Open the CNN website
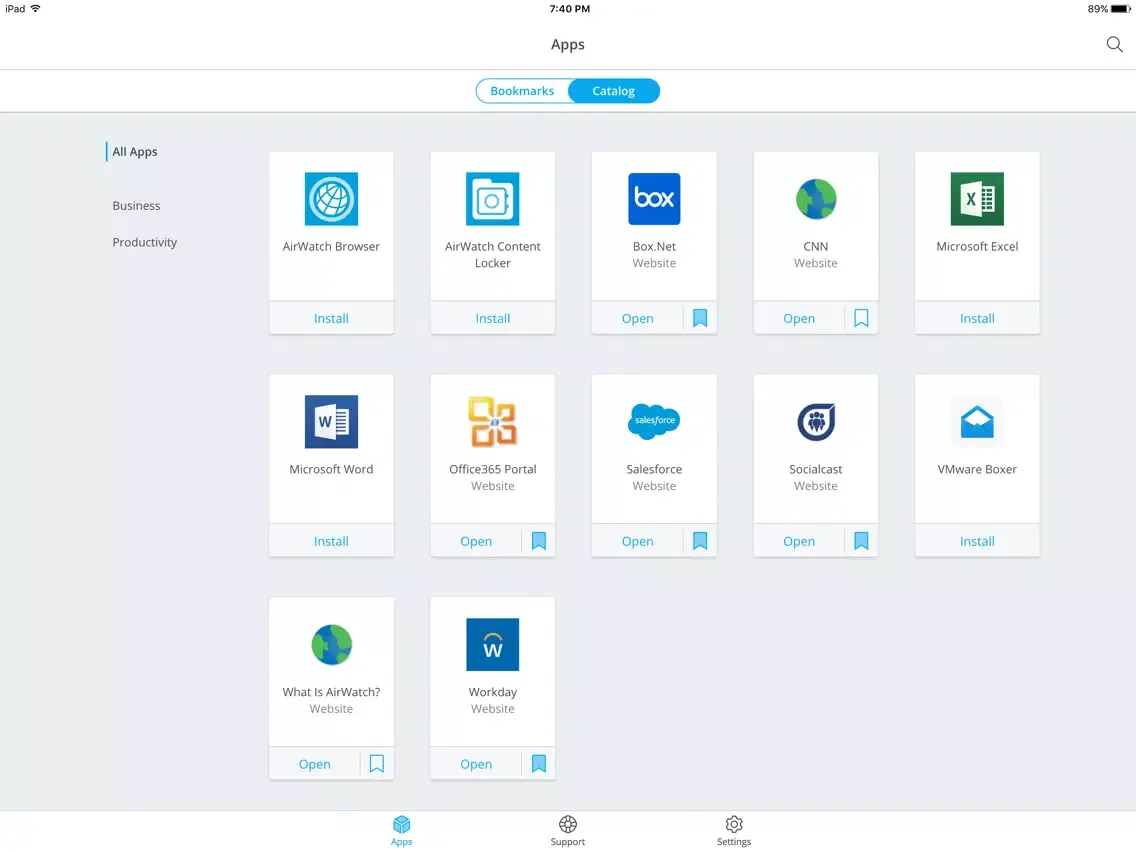Image resolution: width=1136 pixels, height=852 pixels. [x=799, y=318]
